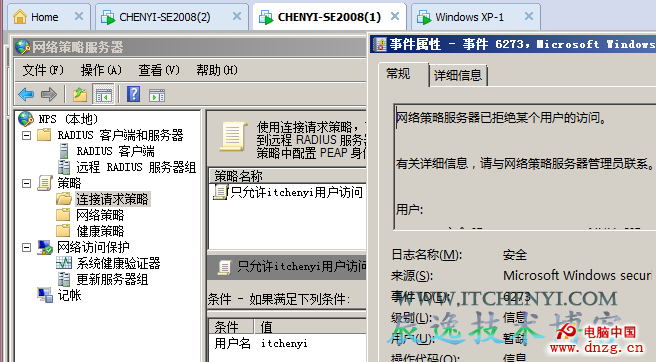The image size is (656, 362).
Task: Select 网络策略 folder in tree
Action: coord(100,215)
